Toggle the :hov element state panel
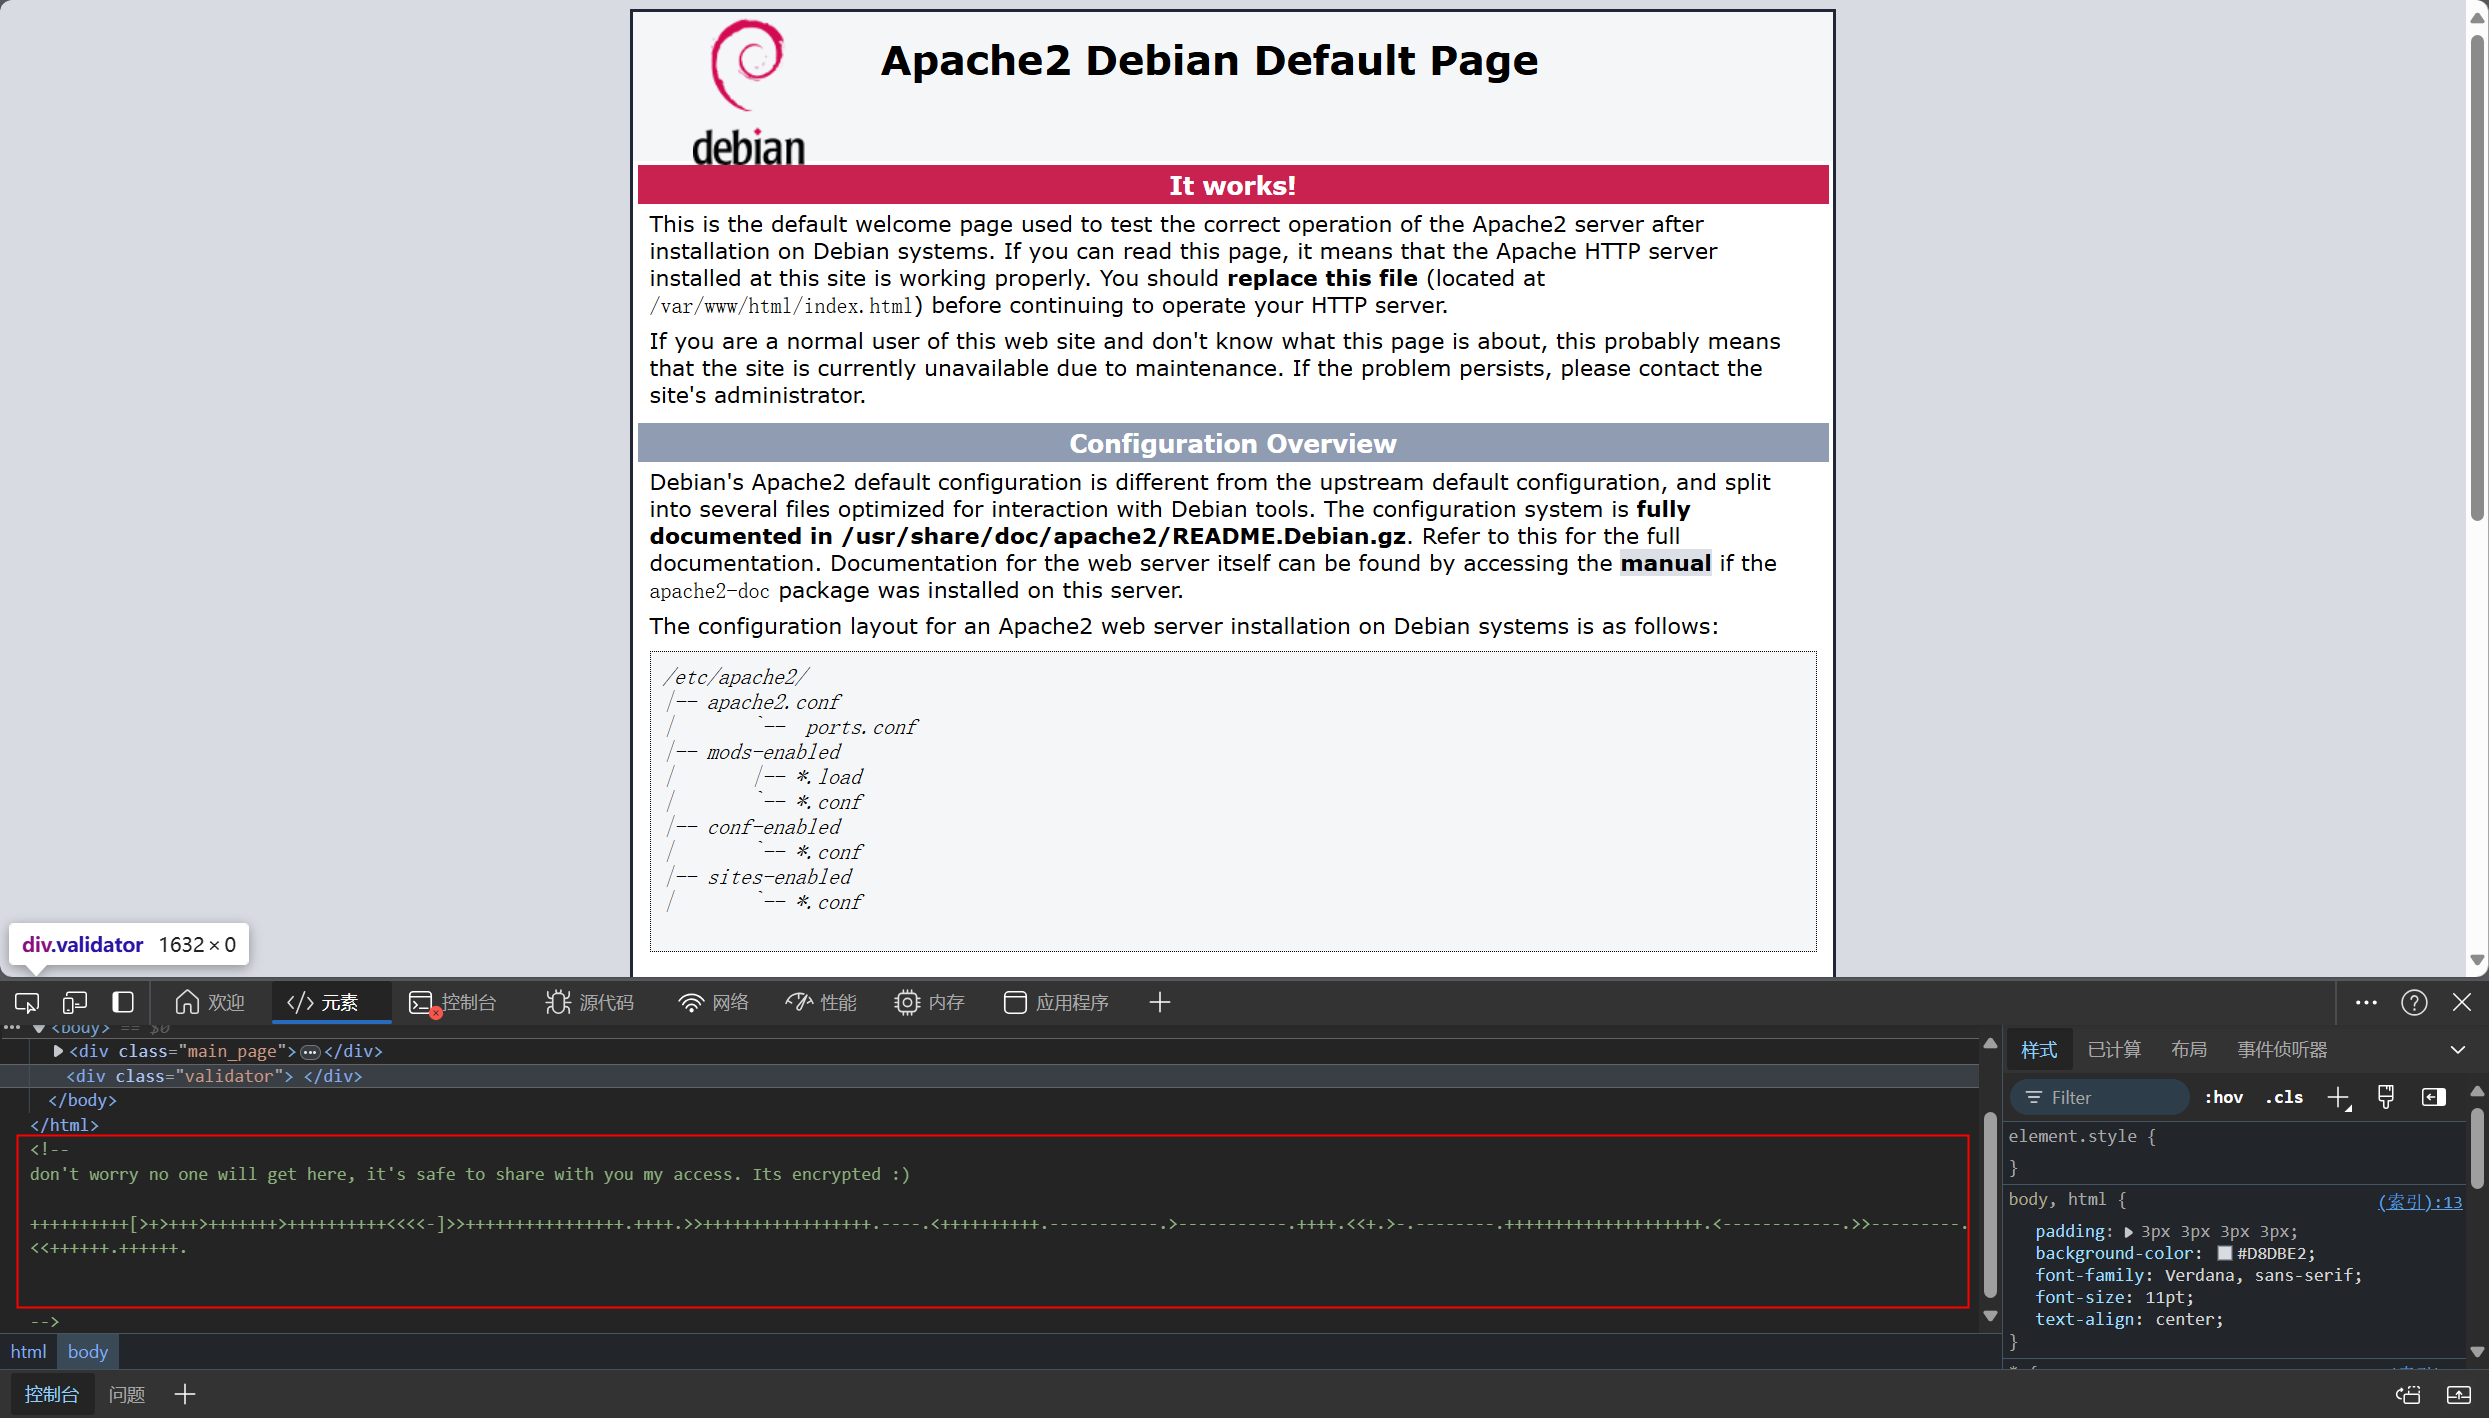This screenshot has width=2489, height=1418. (x=2223, y=1097)
